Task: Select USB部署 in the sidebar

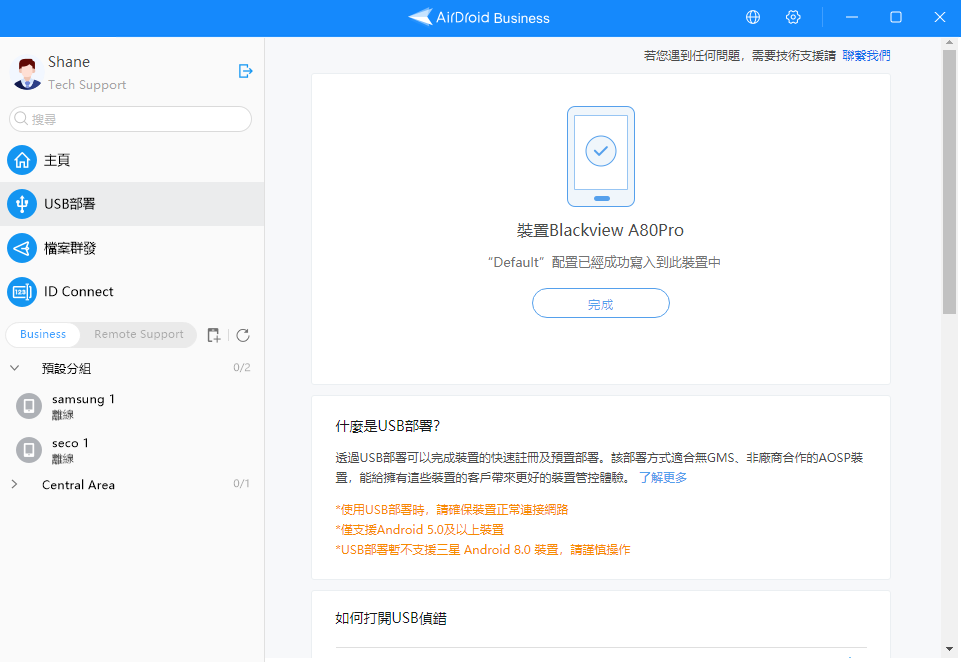Action: pyautogui.click(x=132, y=204)
